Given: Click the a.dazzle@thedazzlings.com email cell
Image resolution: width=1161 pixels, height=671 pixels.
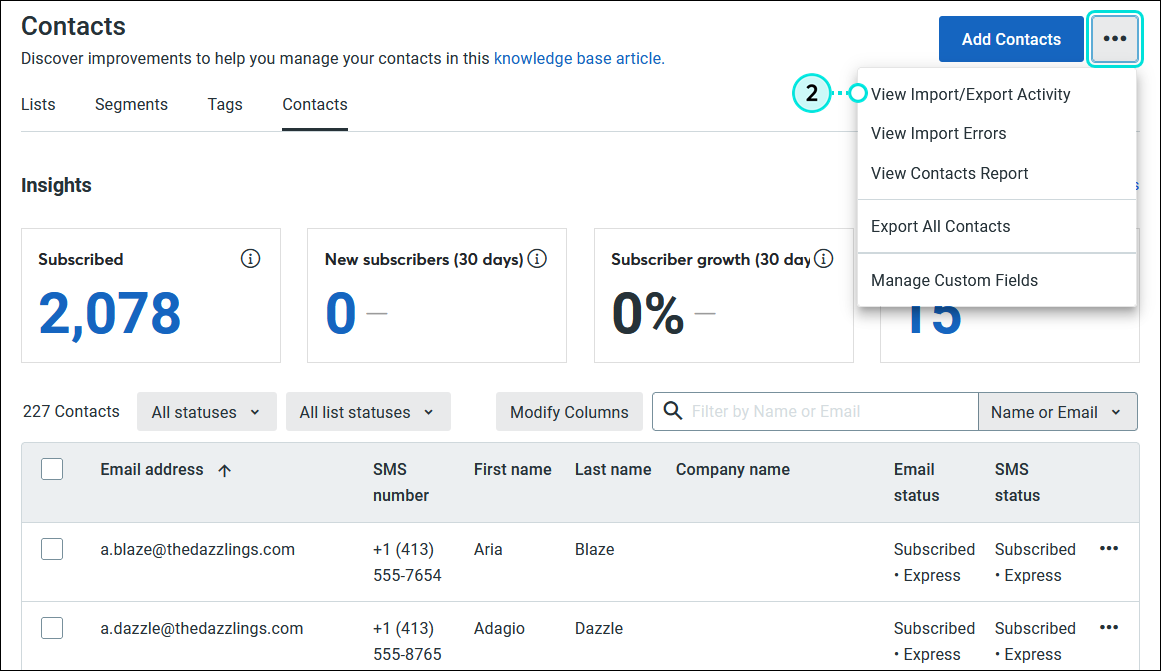Looking at the screenshot, I should [201, 628].
